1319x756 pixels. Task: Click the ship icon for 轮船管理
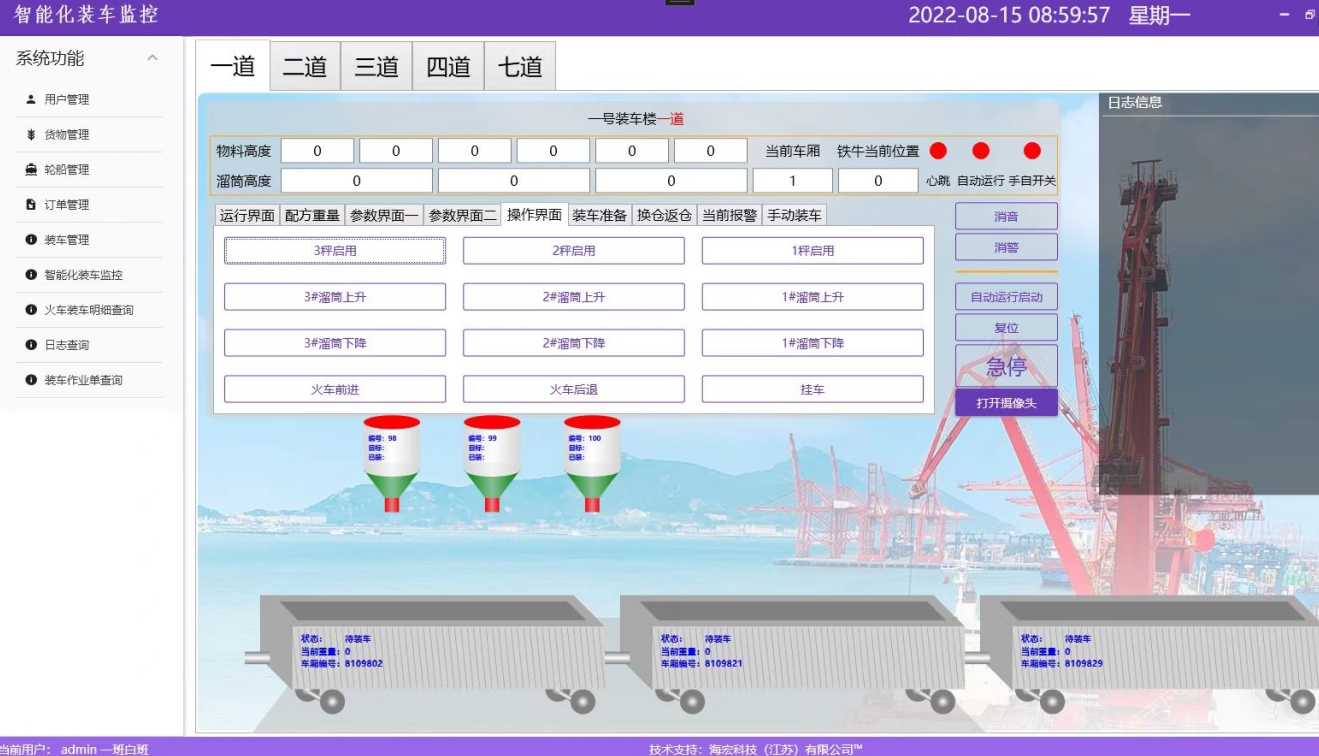point(31,170)
